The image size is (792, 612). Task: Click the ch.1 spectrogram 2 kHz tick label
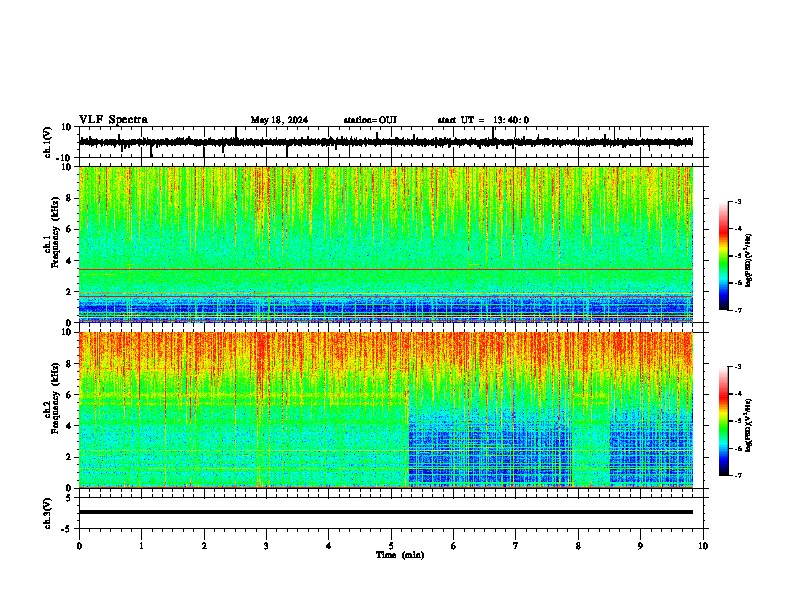(x=69, y=292)
